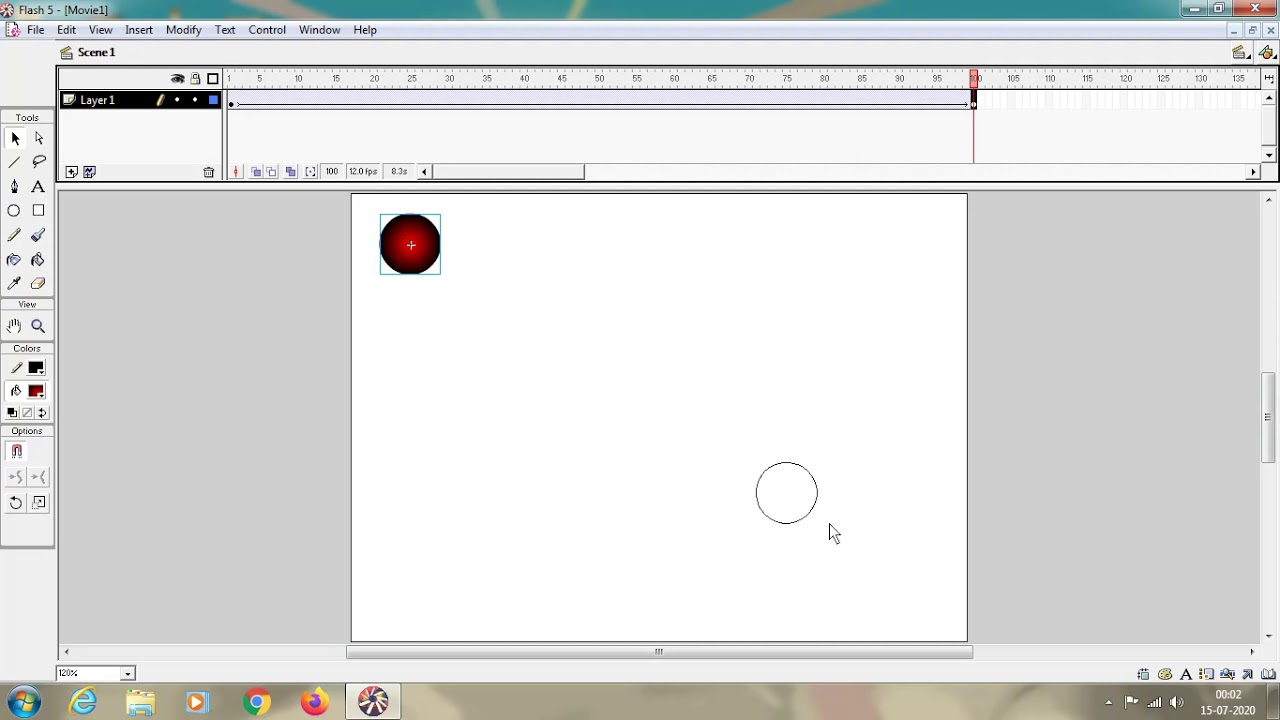Viewport: 1280px width, 720px height.
Task: Open the fill color red swatch
Action: click(x=36, y=391)
